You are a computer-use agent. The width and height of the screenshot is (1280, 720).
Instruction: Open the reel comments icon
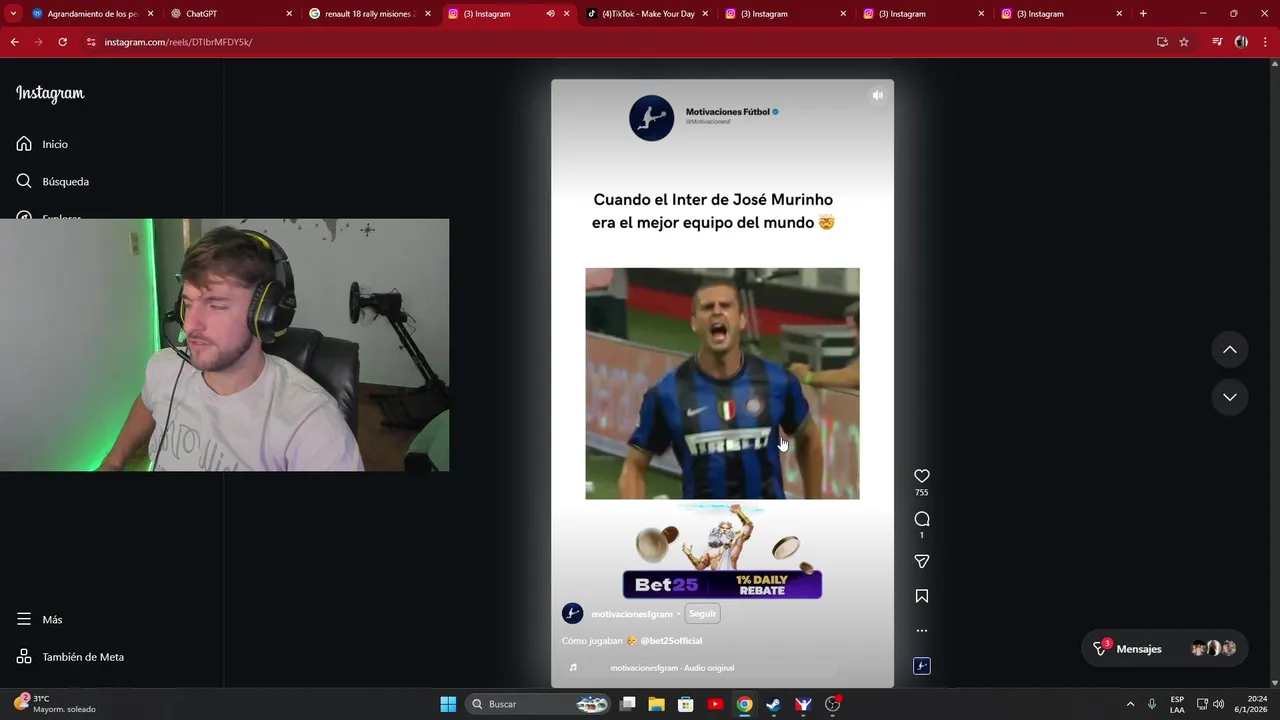(922, 519)
